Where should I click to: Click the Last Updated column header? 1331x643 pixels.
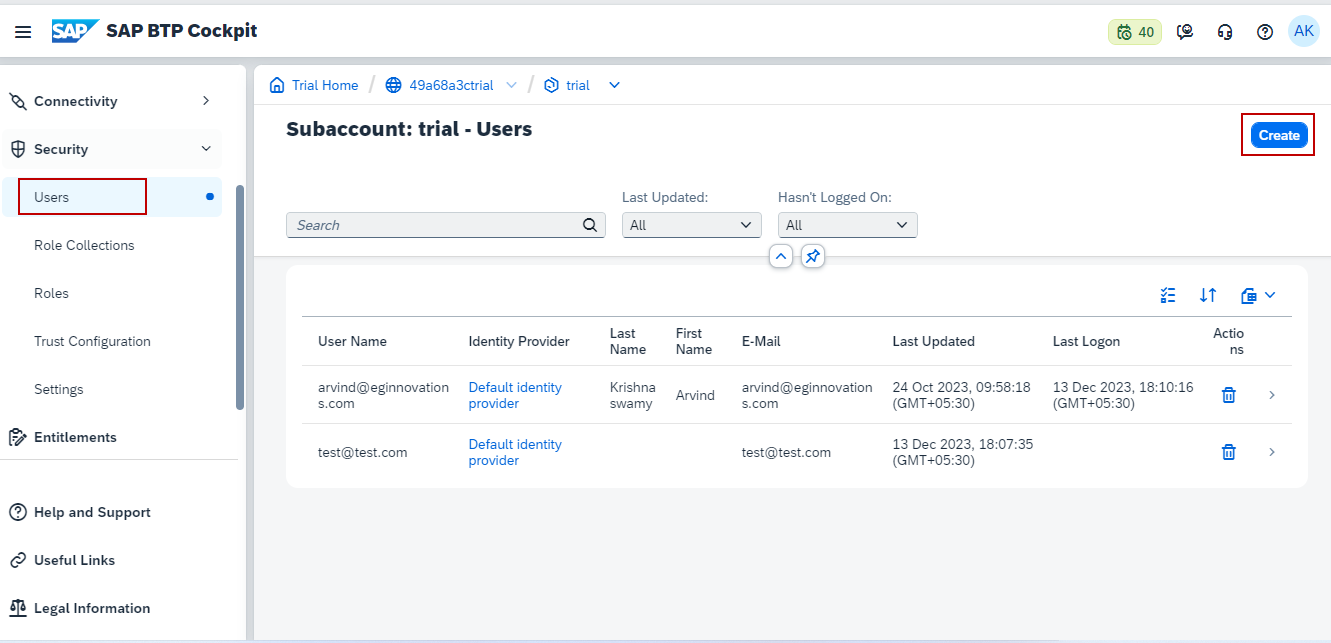[933, 341]
